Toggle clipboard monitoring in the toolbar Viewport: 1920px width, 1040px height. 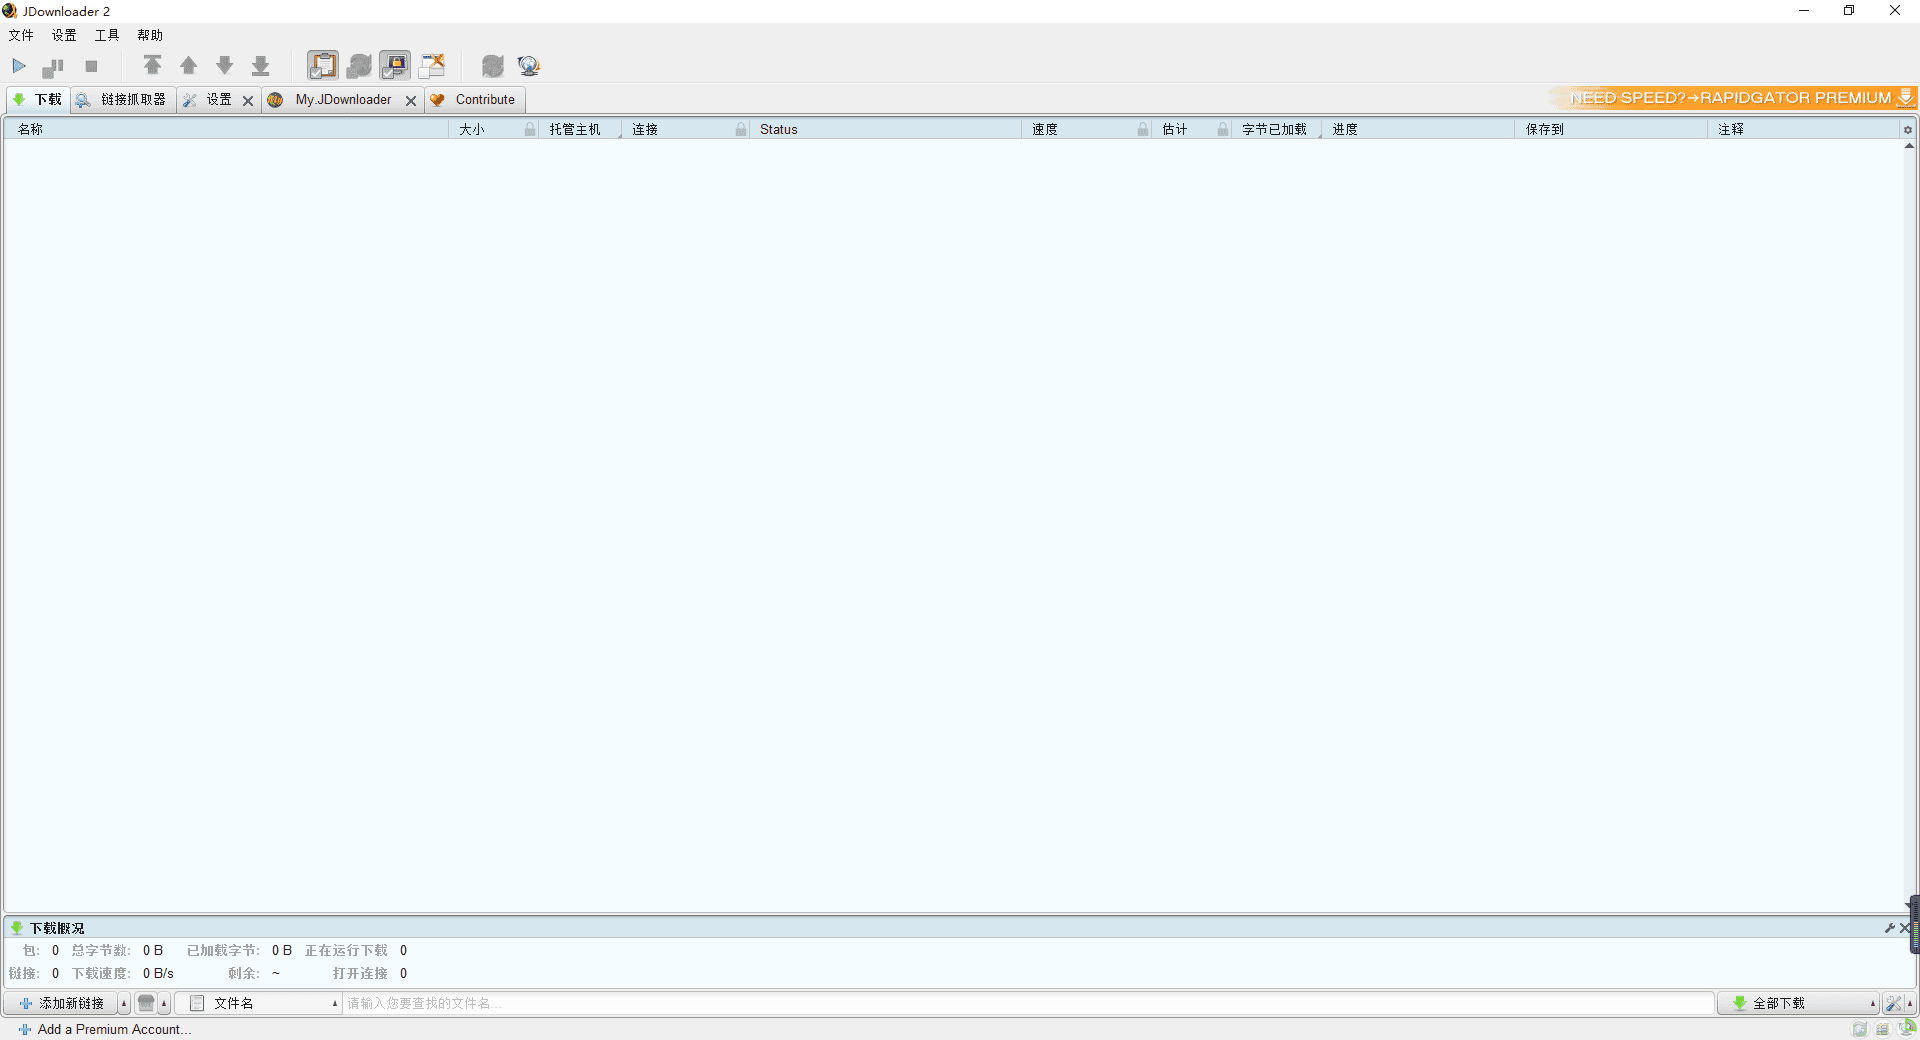click(x=322, y=66)
